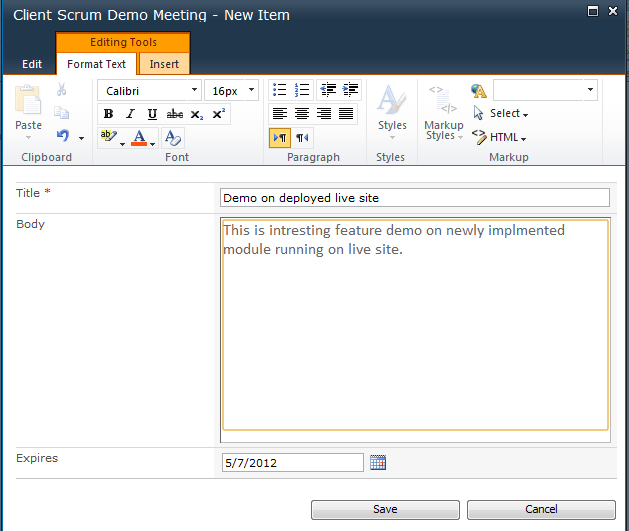
Task: Toggle Bold formatting
Action: point(108,114)
